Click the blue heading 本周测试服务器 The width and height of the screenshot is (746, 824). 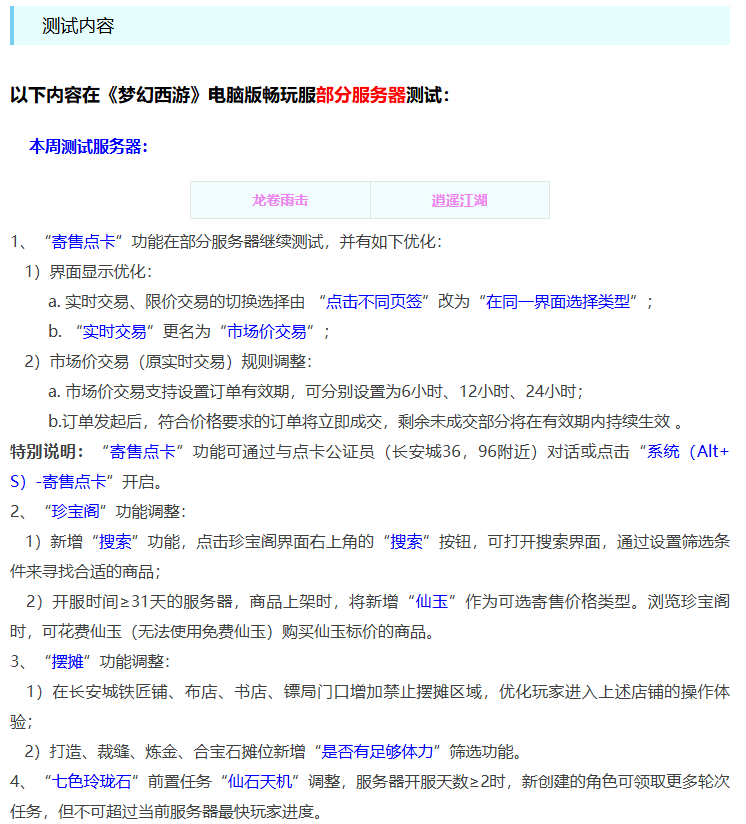[88, 147]
